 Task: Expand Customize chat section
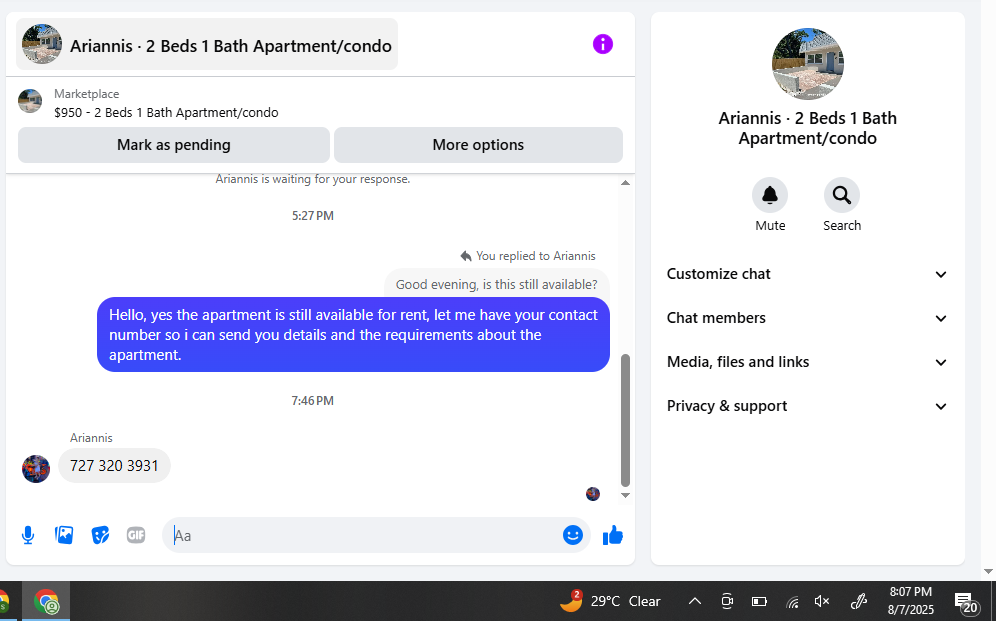[807, 274]
